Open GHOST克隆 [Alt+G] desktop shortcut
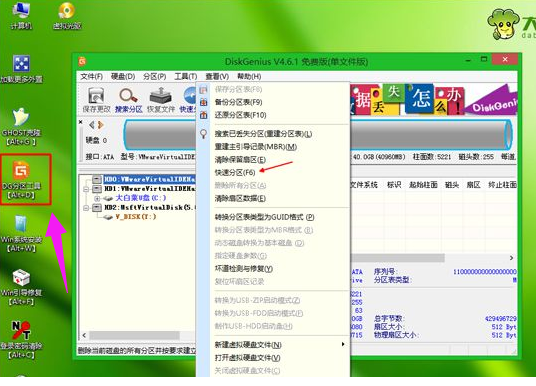The width and height of the screenshot is (536, 386). [21, 127]
